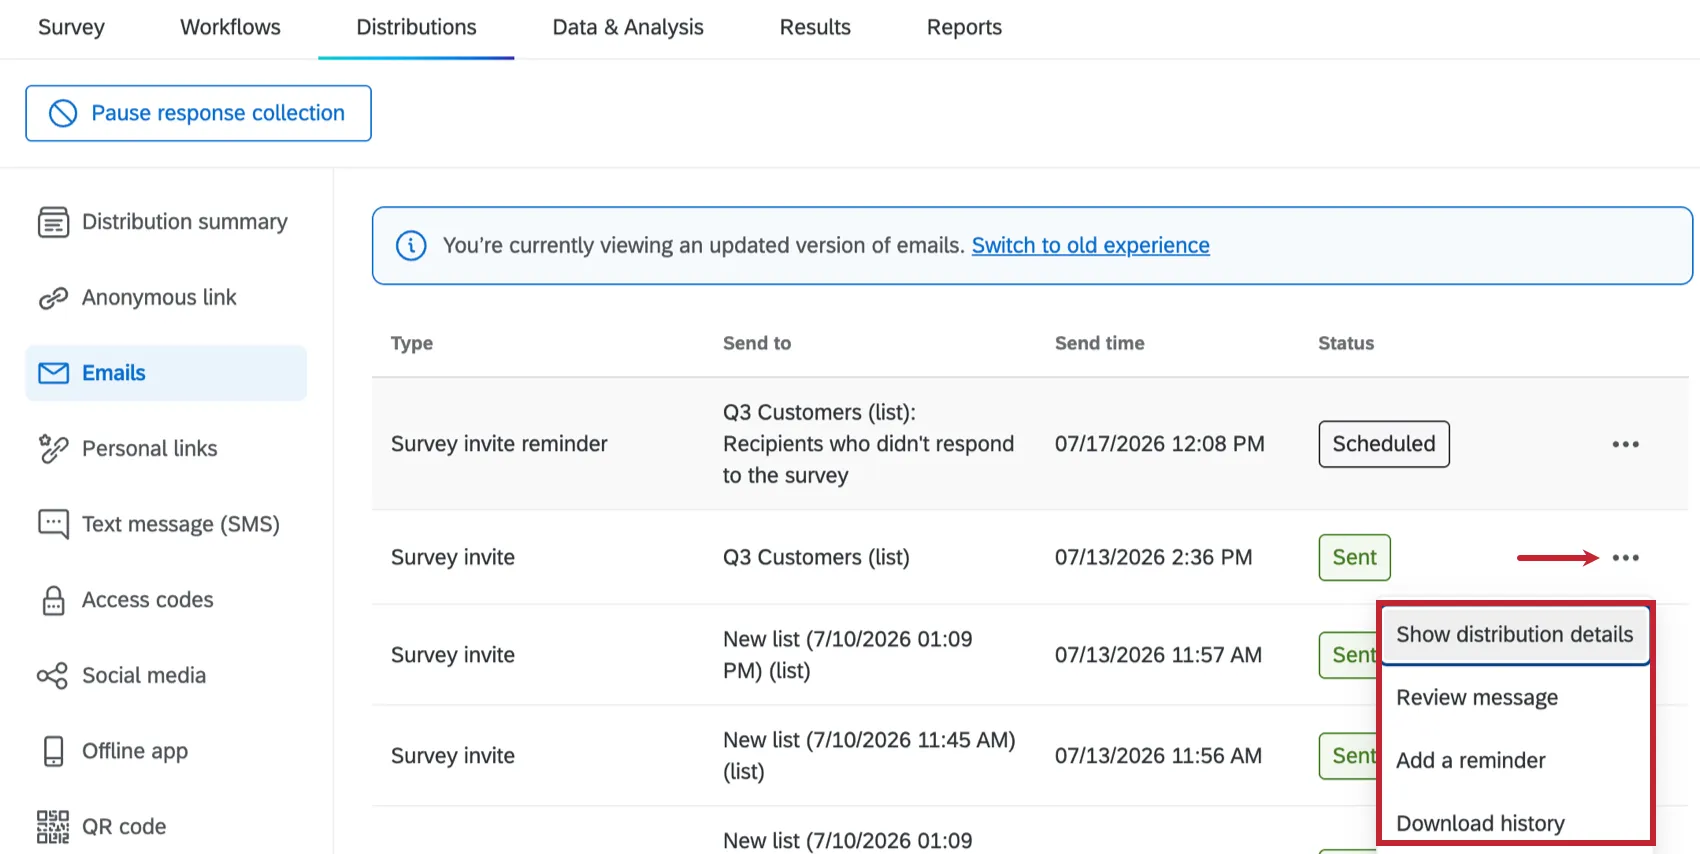Open the Offline app phone icon
Image resolution: width=1700 pixels, height=854 pixels.
53,751
